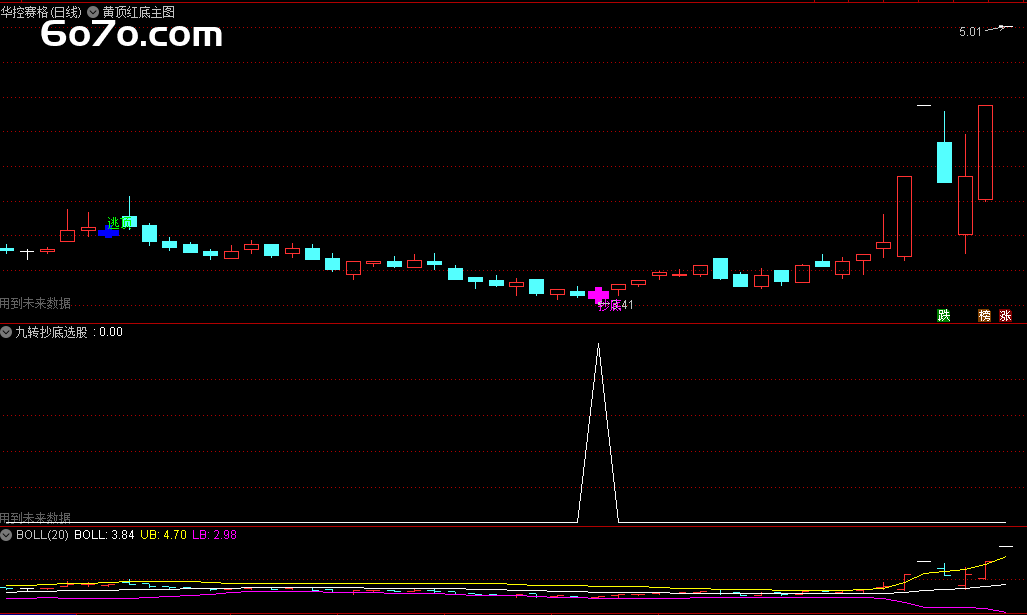Open the dropdown arrow beside 华控赛格(日线)
Viewport: 1027px width, 615px height.
(x=93, y=12)
